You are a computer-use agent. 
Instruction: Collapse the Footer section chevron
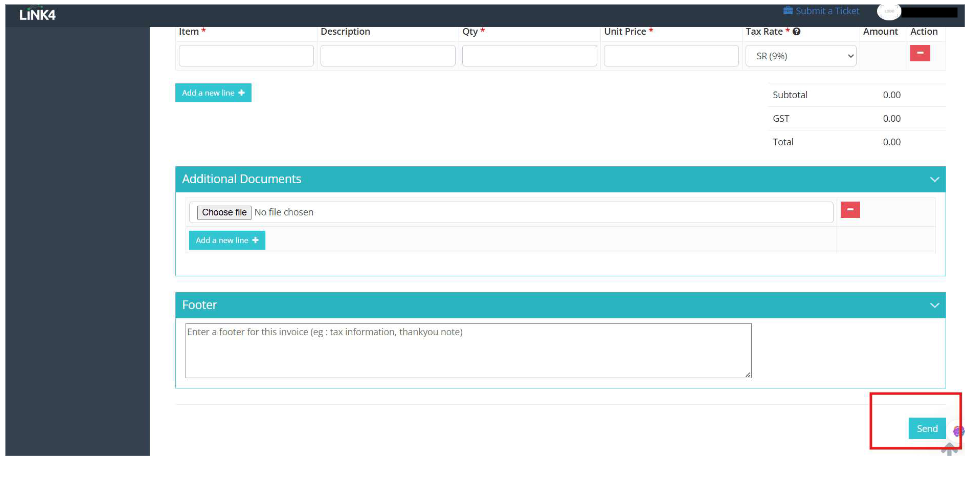coord(934,305)
